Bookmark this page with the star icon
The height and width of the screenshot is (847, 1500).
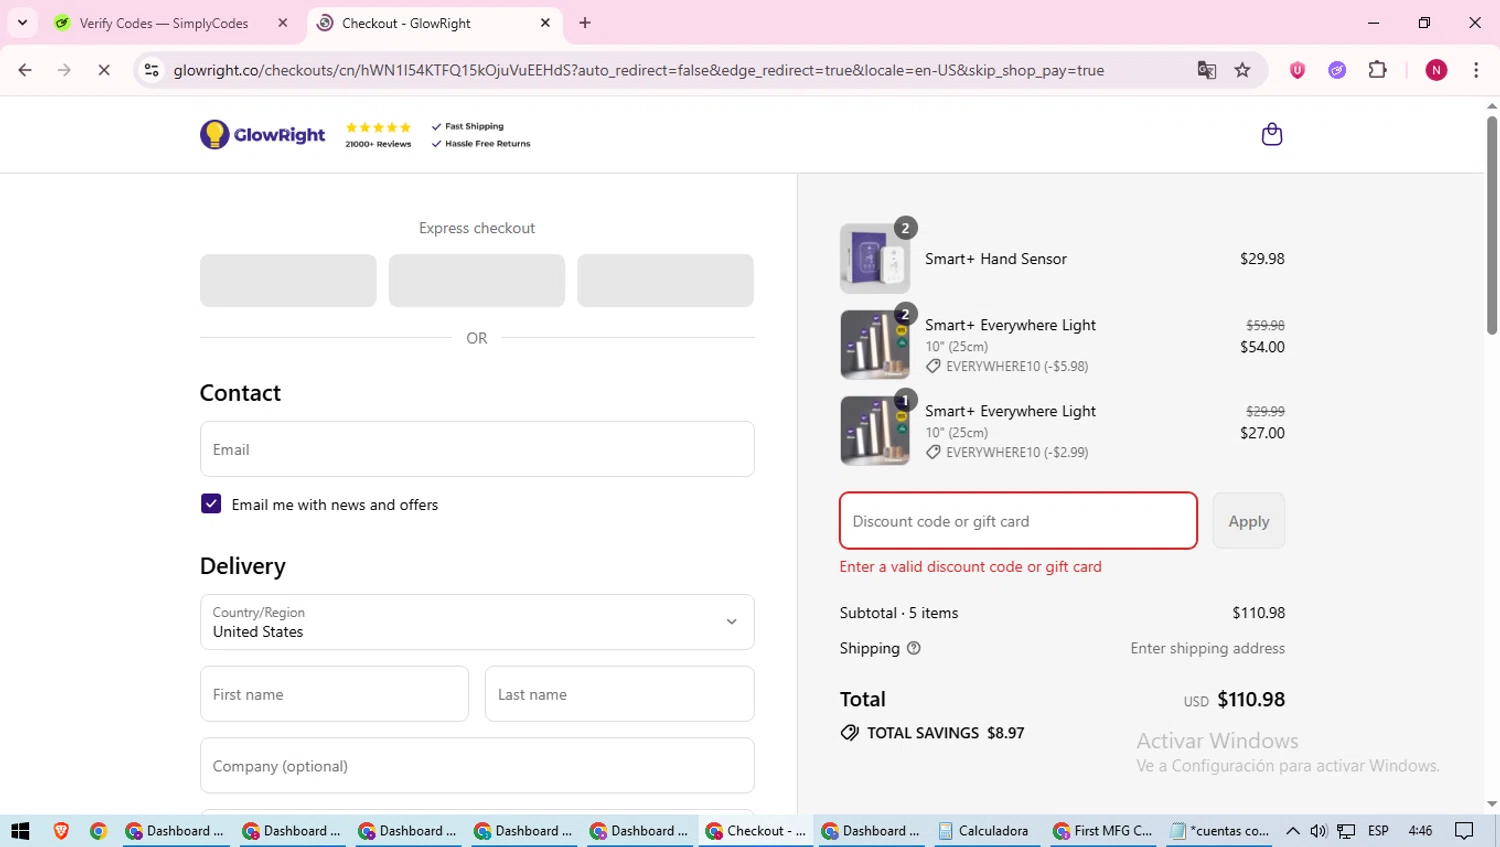pyautogui.click(x=1242, y=70)
